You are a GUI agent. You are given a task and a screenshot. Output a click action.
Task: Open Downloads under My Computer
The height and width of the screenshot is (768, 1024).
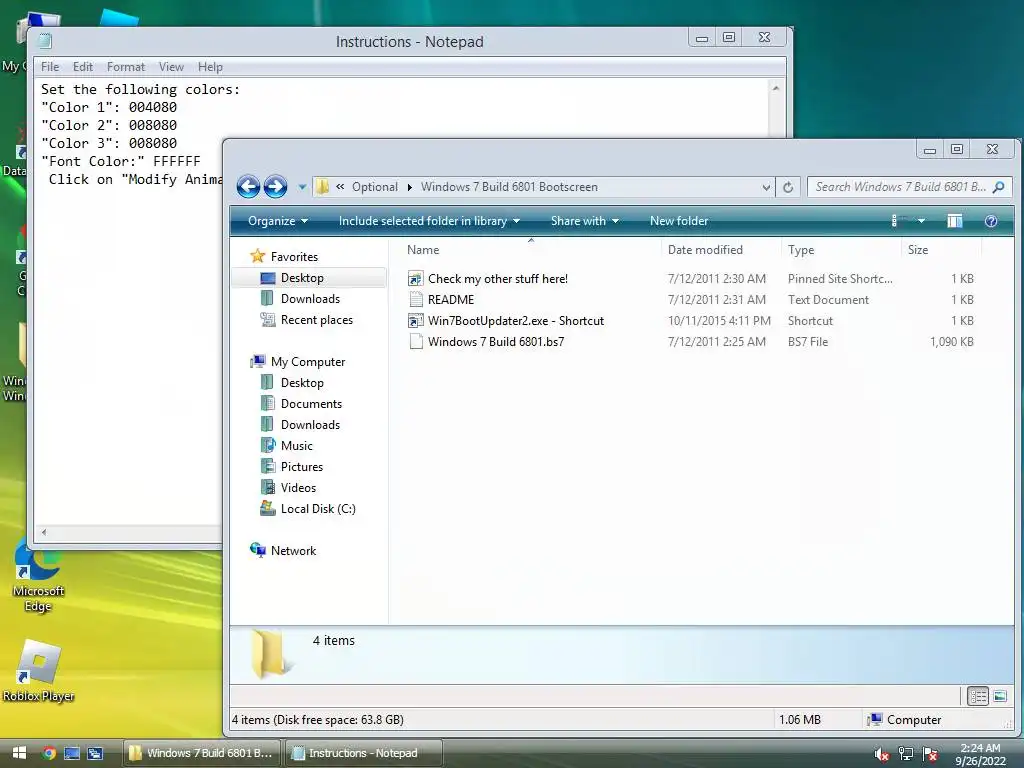pos(310,424)
